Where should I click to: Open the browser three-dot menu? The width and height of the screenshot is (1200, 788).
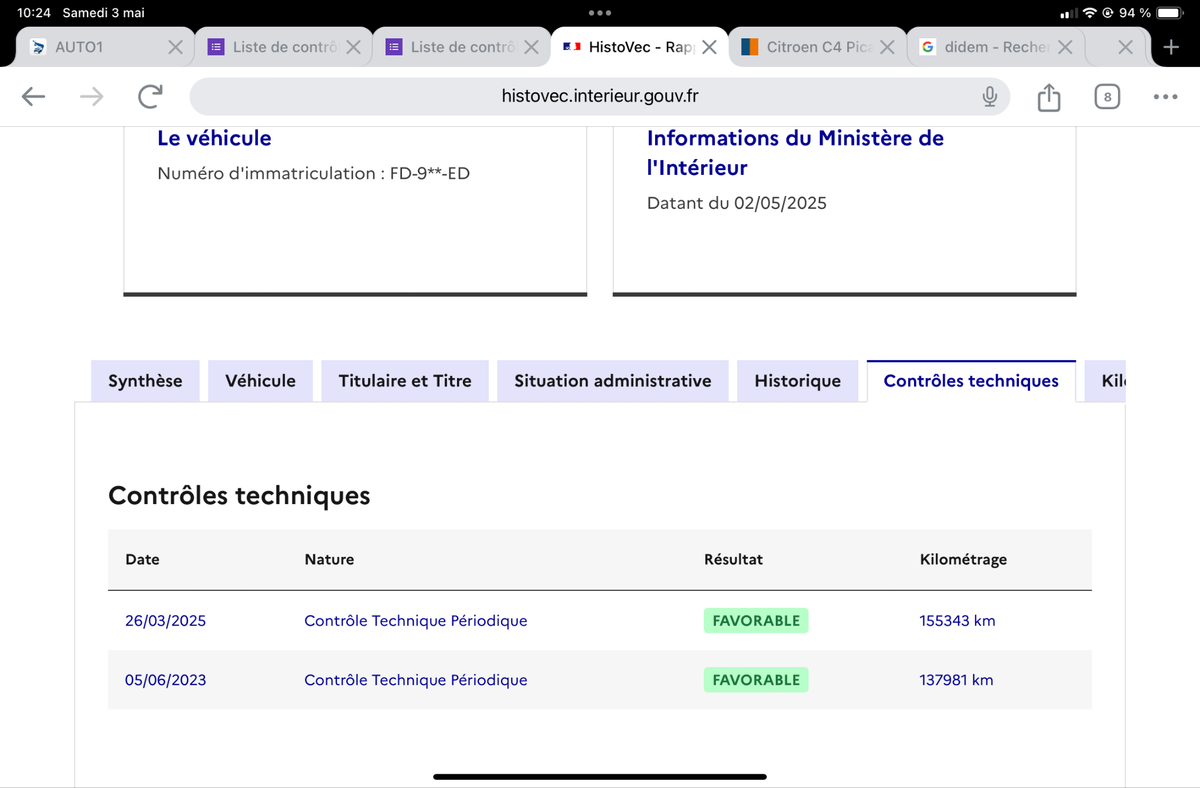coord(1165,97)
